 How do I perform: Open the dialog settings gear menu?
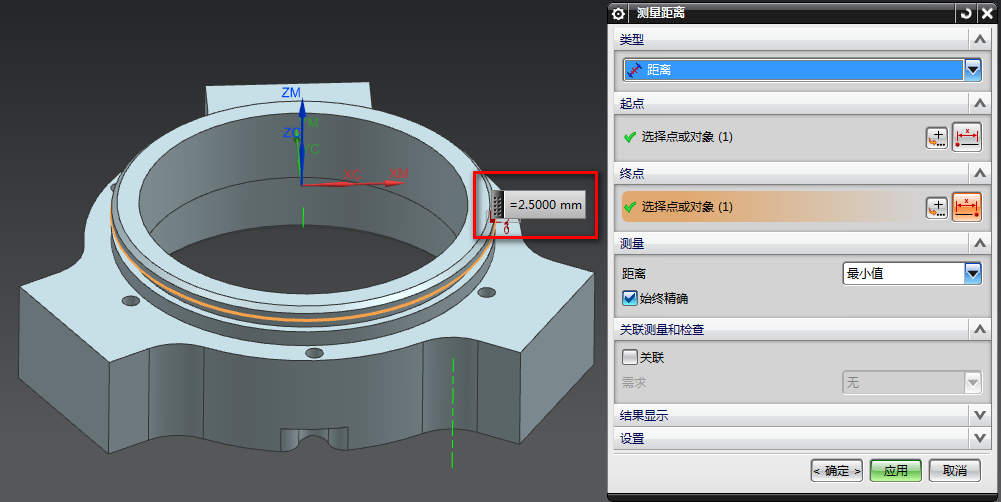(x=619, y=13)
